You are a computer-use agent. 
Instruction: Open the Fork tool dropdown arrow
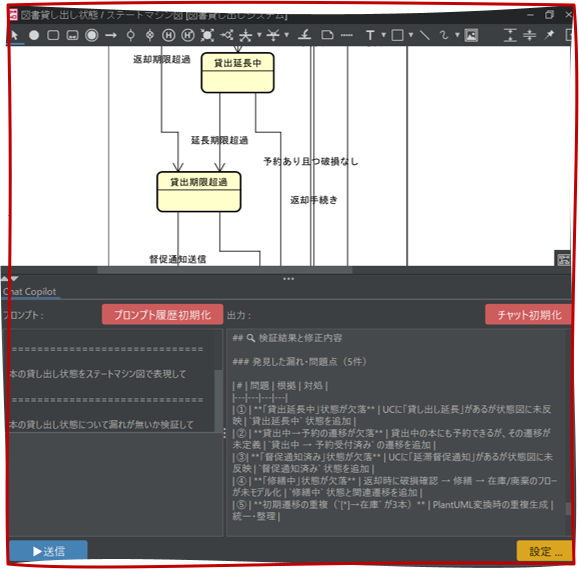pos(259,35)
